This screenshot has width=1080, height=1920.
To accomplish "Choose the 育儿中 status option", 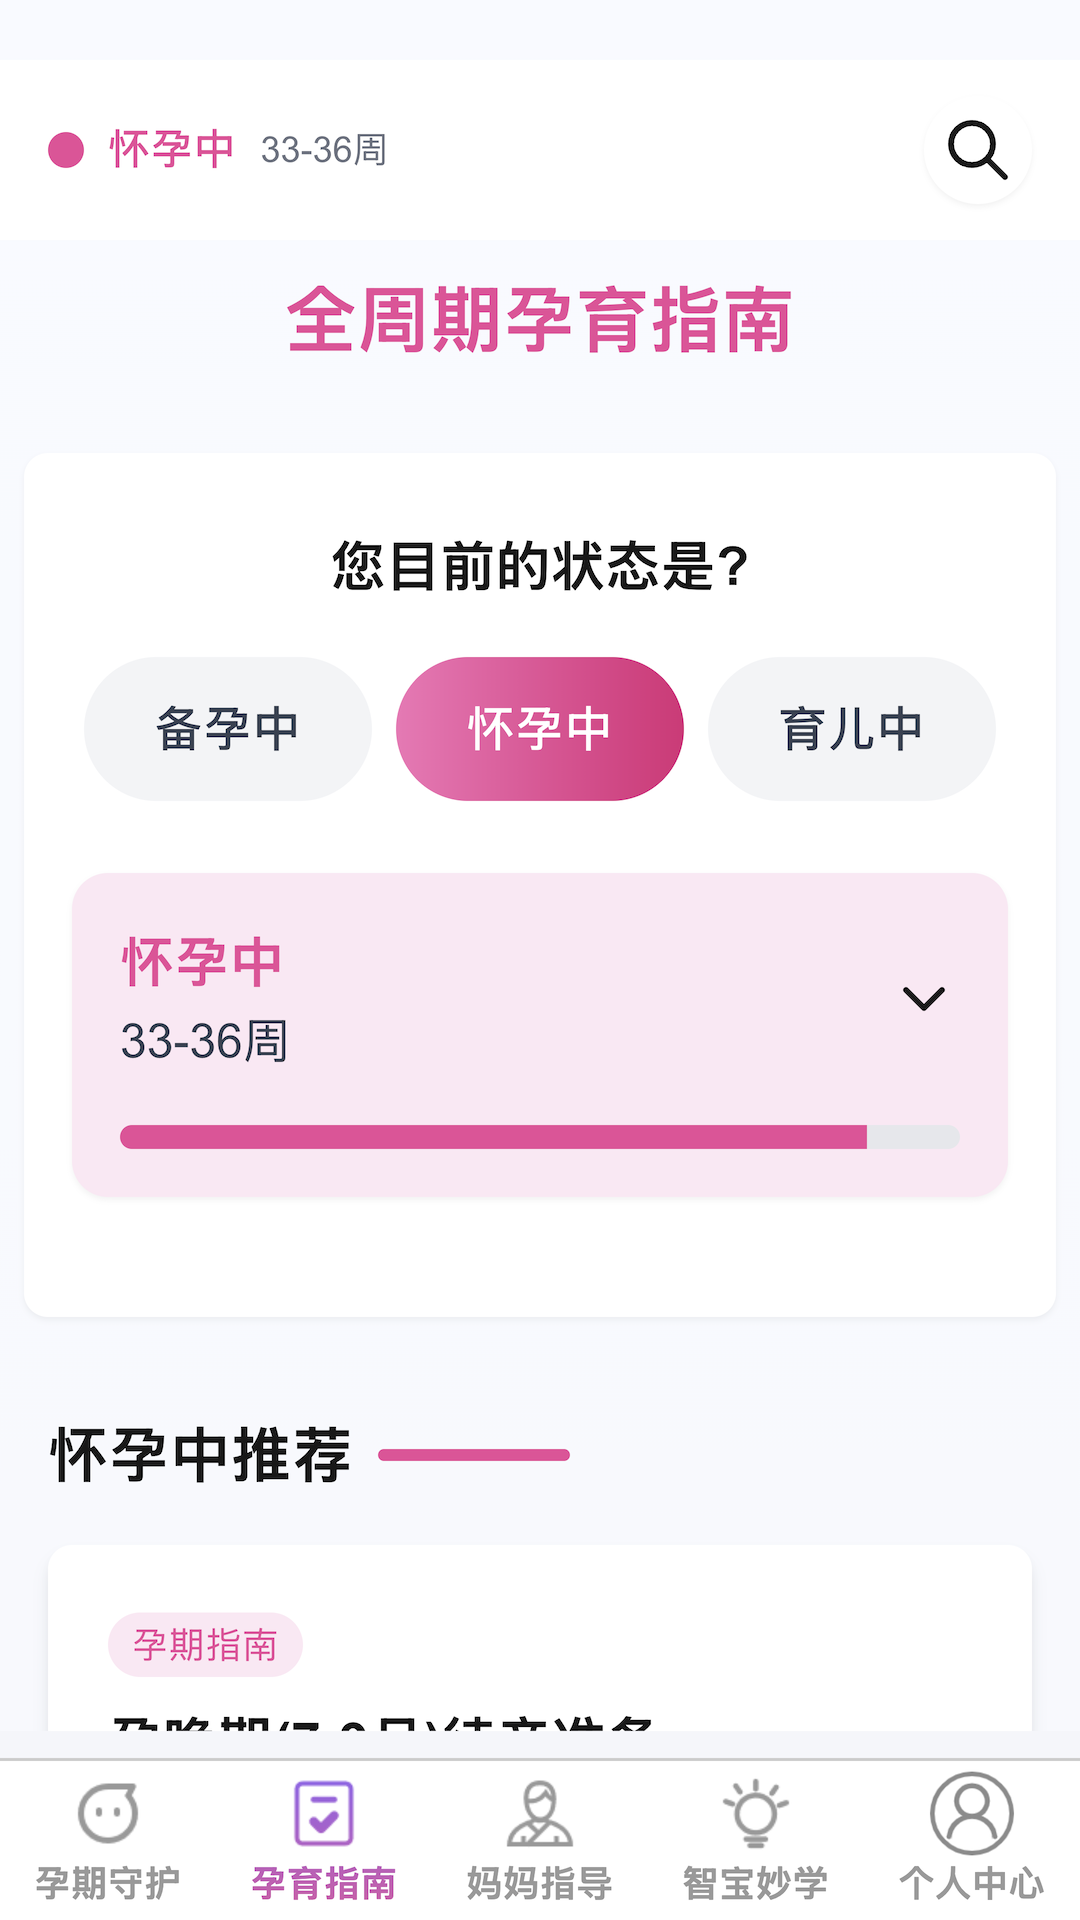I will click(852, 729).
